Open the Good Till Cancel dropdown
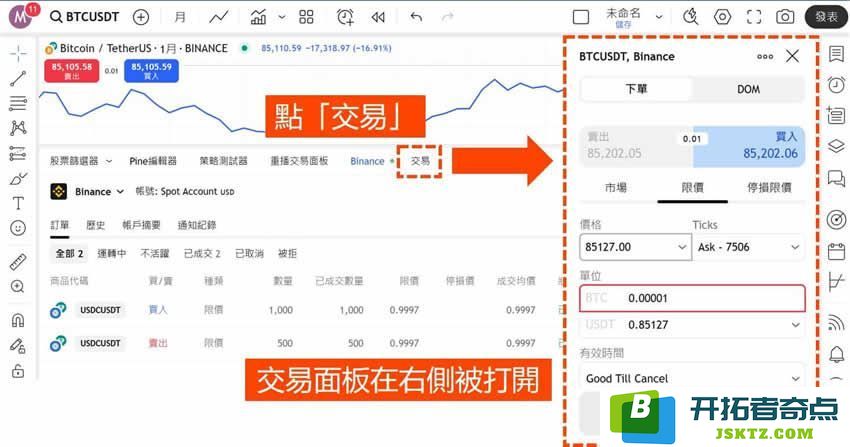 click(692, 378)
